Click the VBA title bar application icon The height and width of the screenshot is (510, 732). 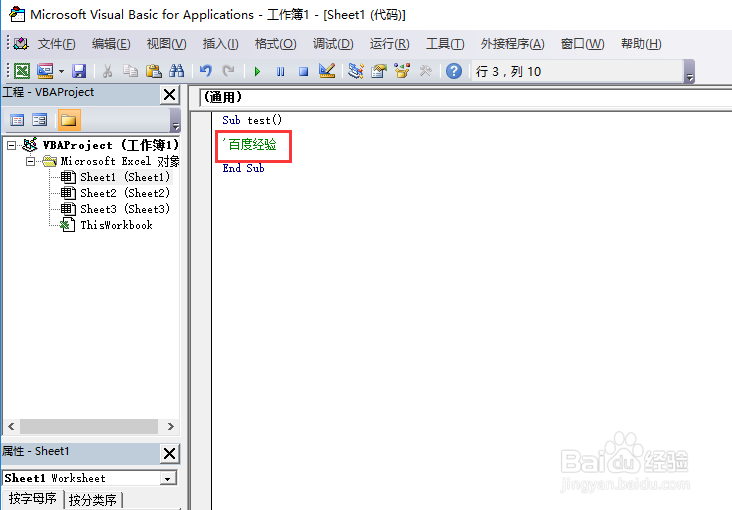tap(17, 14)
